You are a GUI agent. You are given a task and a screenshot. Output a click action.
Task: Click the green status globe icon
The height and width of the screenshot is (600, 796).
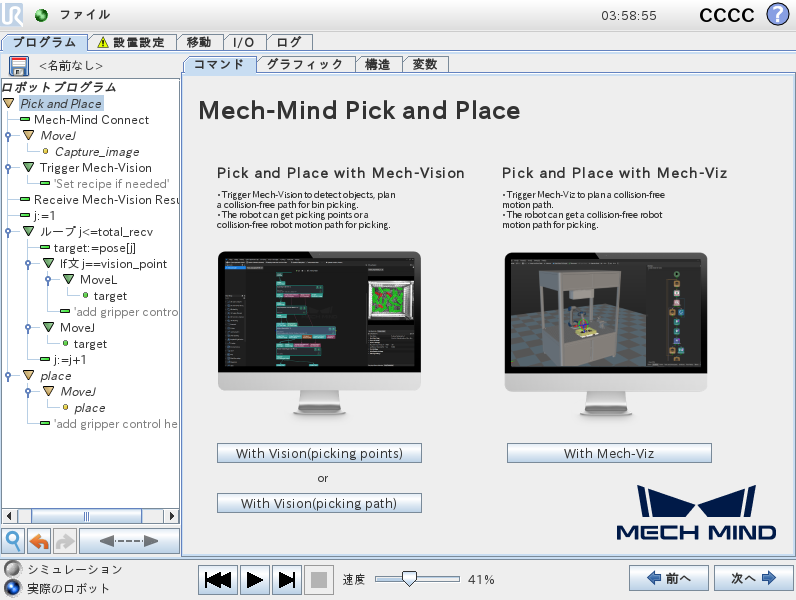41,15
